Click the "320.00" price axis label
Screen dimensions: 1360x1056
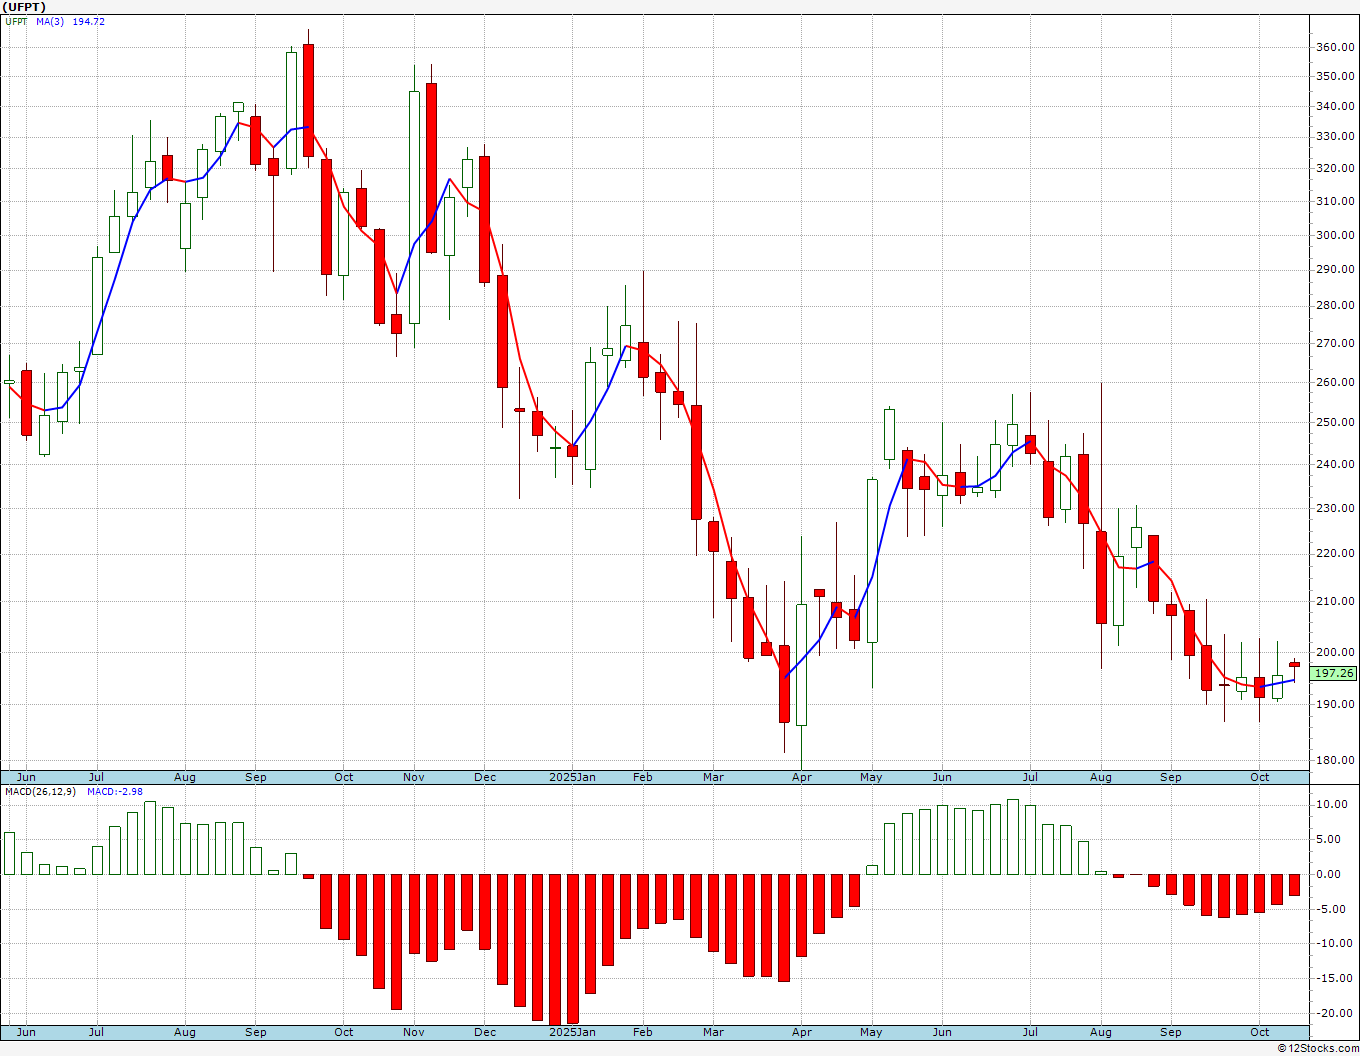point(1335,168)
